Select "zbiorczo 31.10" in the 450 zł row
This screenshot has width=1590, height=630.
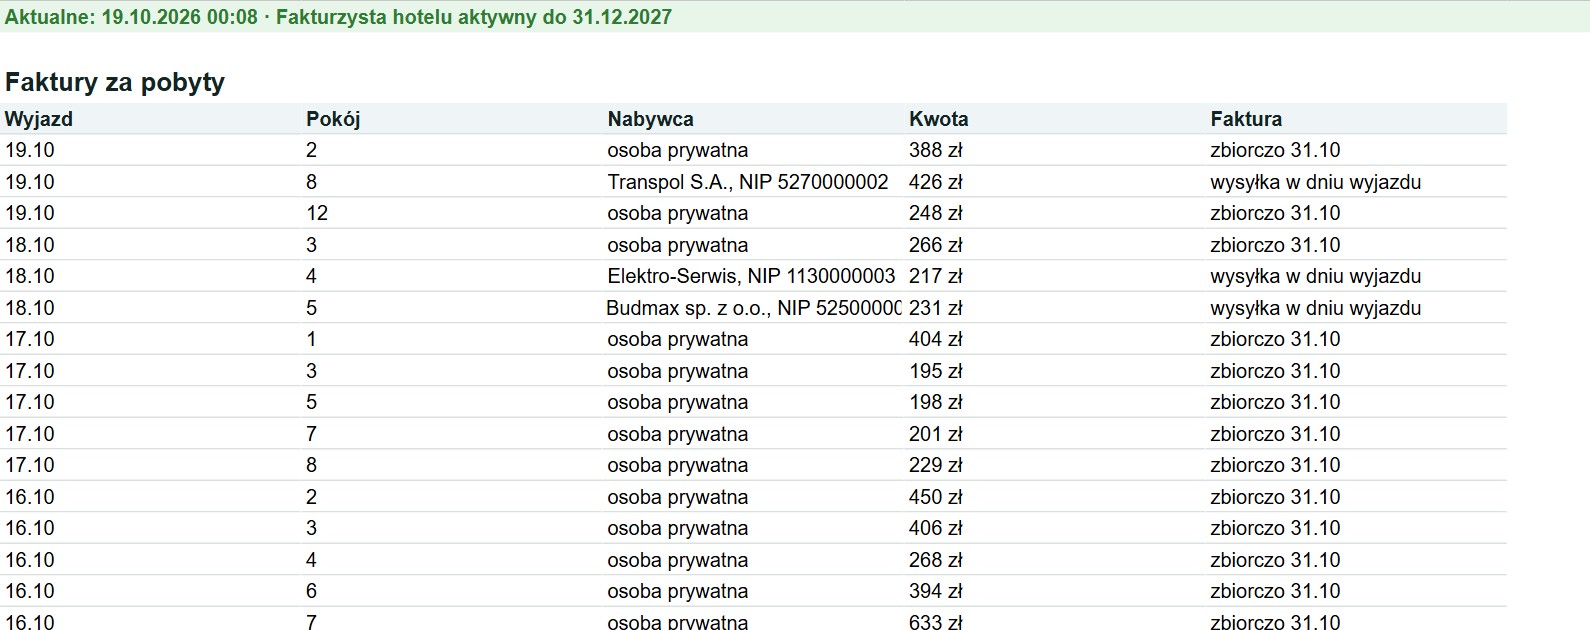click(1275, 497)
